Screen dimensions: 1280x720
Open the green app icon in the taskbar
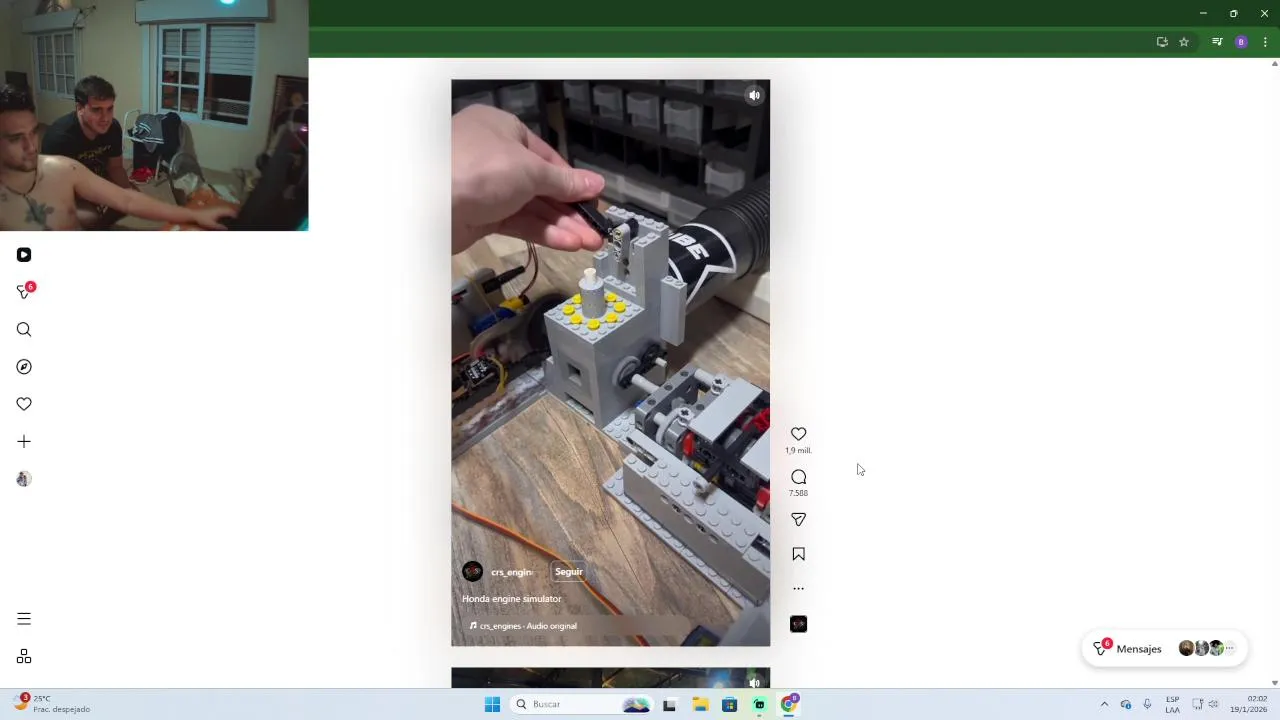tap(759, 705)
